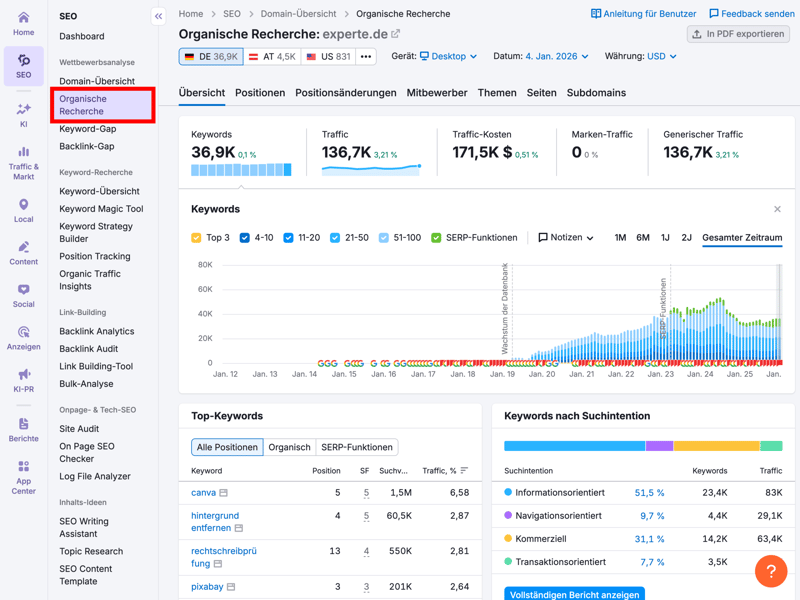The image size is (800, 600).
Task: Open the canva keyword link
Action: 203,493
